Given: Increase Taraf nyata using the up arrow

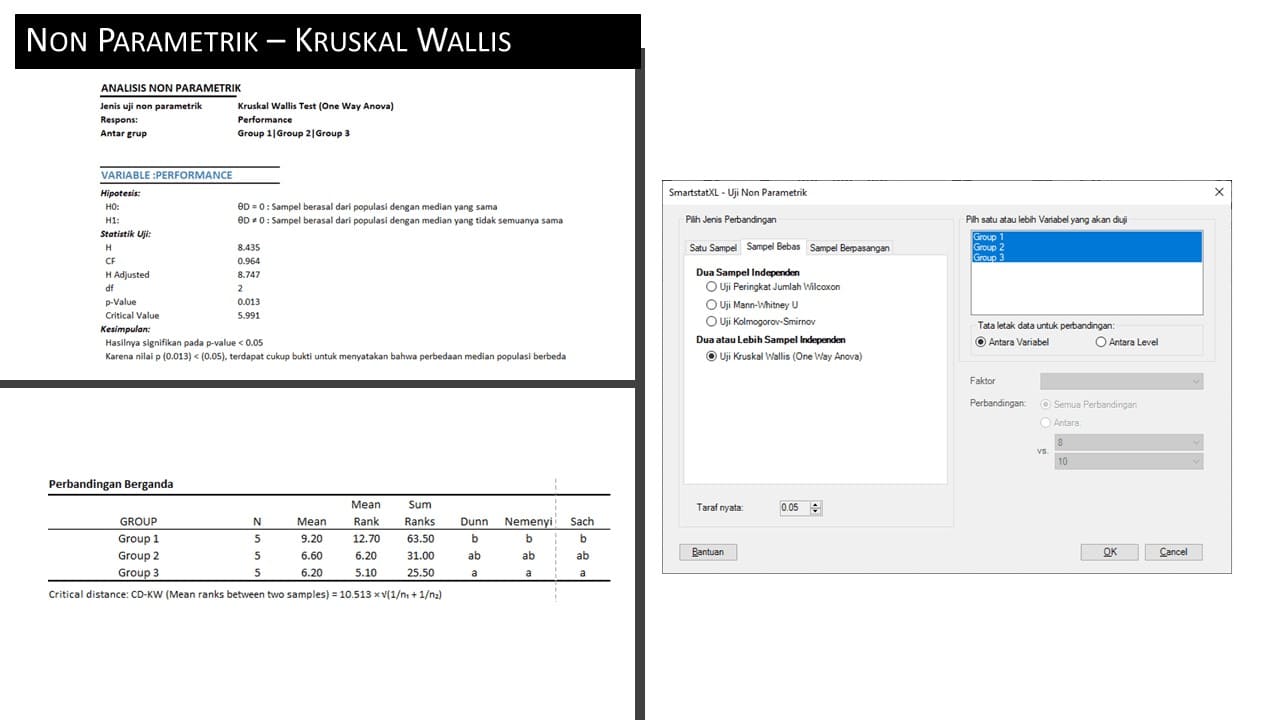Looking at the screenshot, I should [815, 504].
